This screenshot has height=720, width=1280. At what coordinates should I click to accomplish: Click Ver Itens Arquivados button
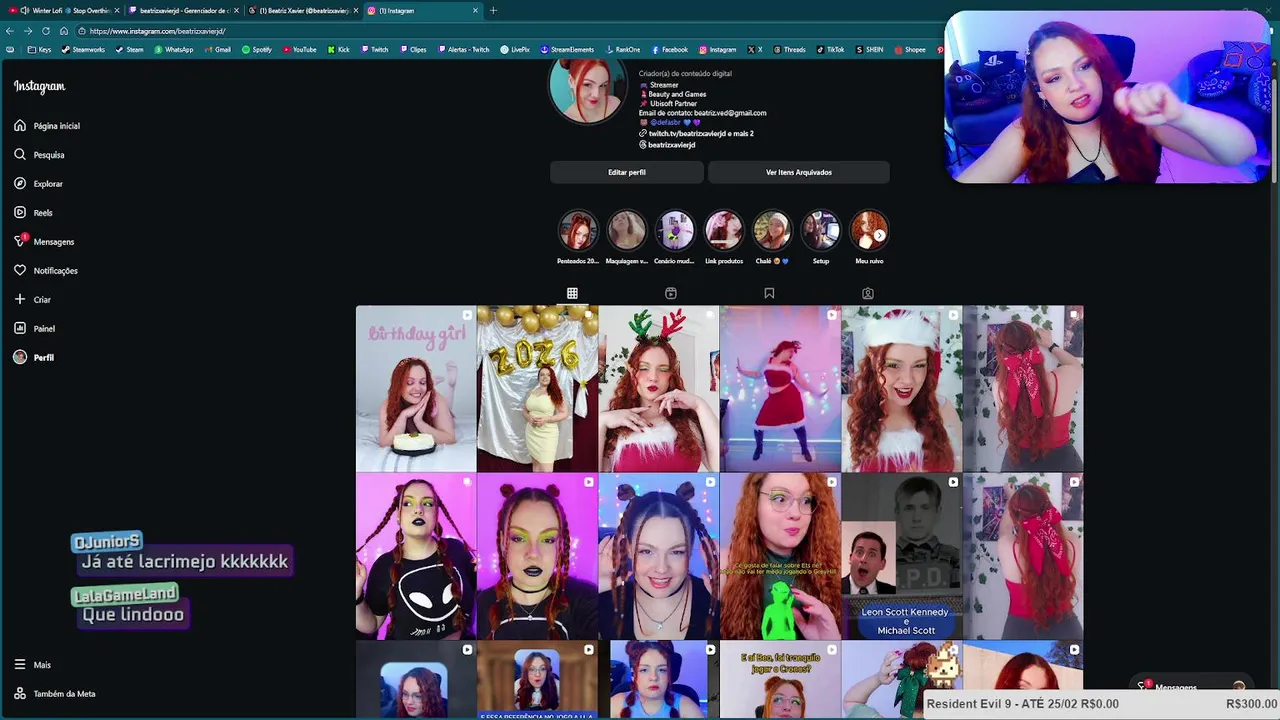[x=798, y=172]
